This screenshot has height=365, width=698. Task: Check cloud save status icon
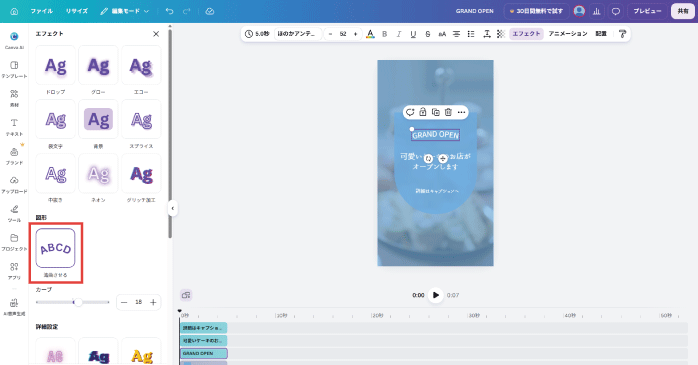[x=210, y=11]
